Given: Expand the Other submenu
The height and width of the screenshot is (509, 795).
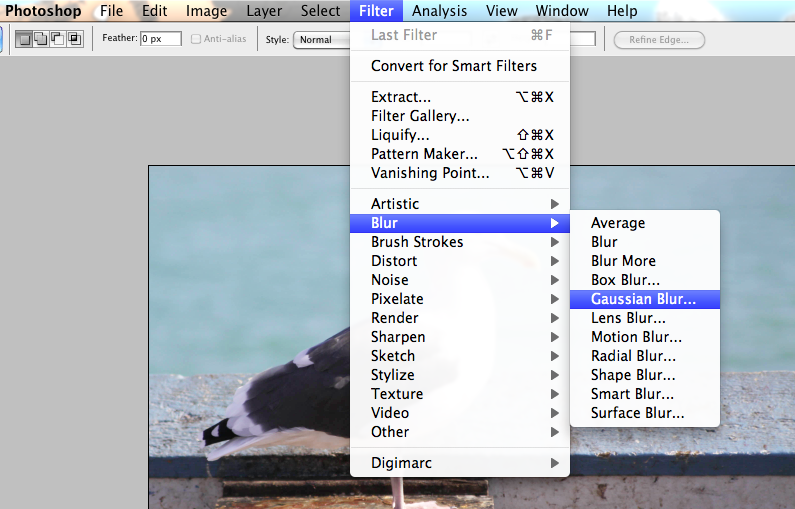Looking at the screenshot, I should (460, 432).
